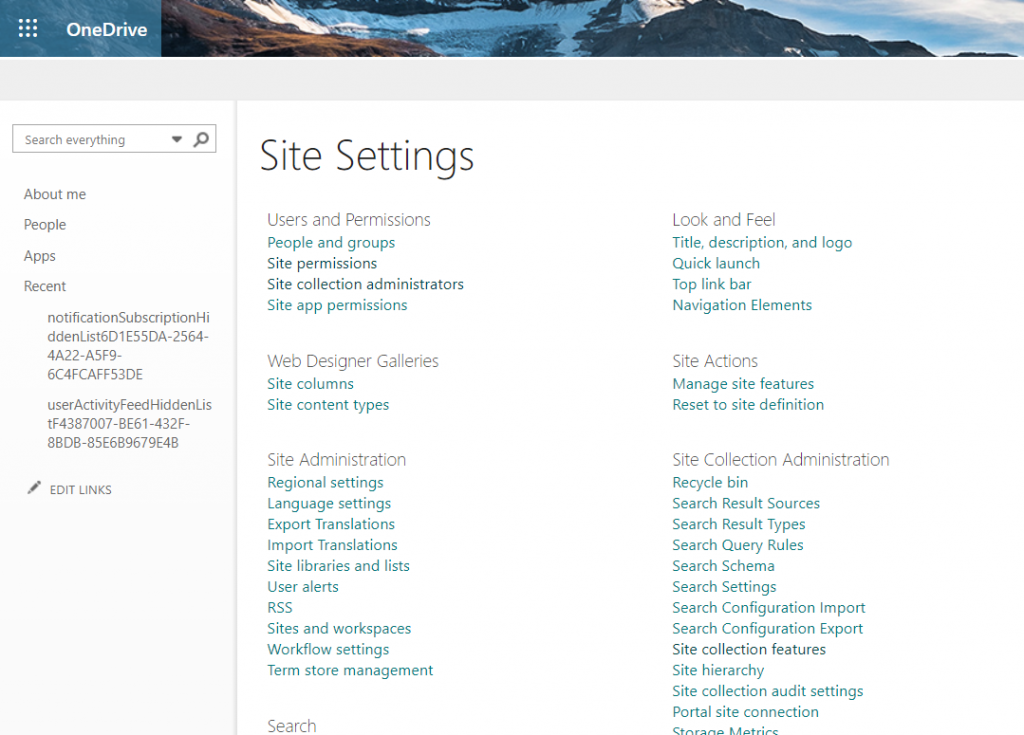Open Import Translations
Image resolution: width=1024 pixels, height=735 pixels.
click(332, 545)
